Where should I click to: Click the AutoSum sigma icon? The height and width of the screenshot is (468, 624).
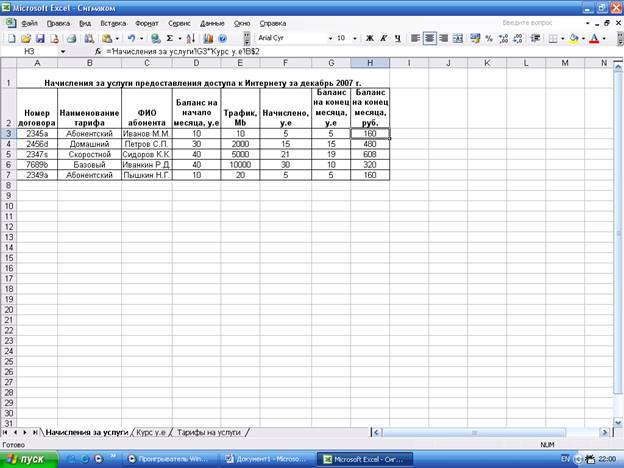(169, 38)
